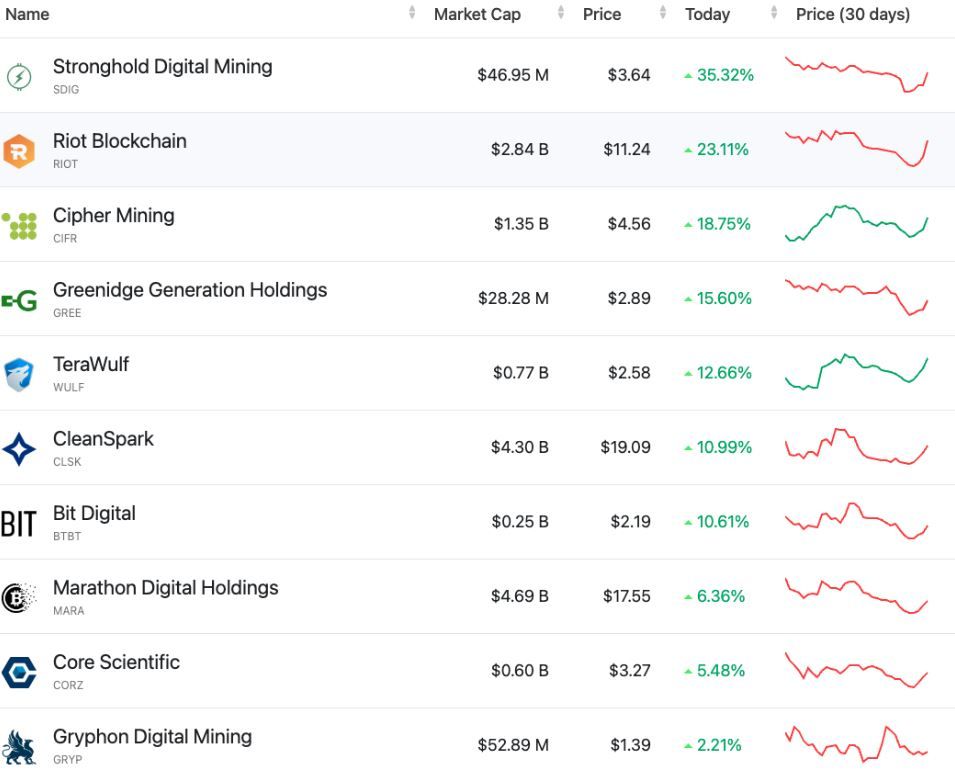Click the Stronghold Digital Mining logo icon
Viewport: 955px width, 778px height.
tap(19, 76)
